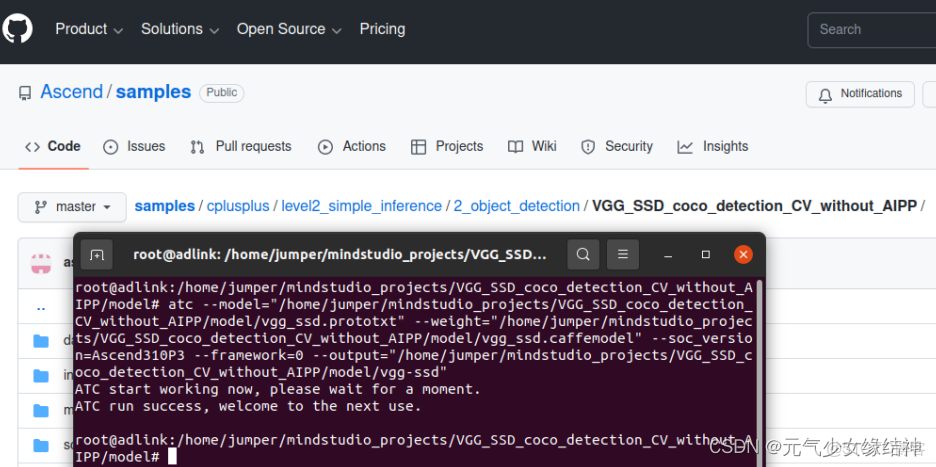Expand the Open Source menu

(x=289, y=29)
